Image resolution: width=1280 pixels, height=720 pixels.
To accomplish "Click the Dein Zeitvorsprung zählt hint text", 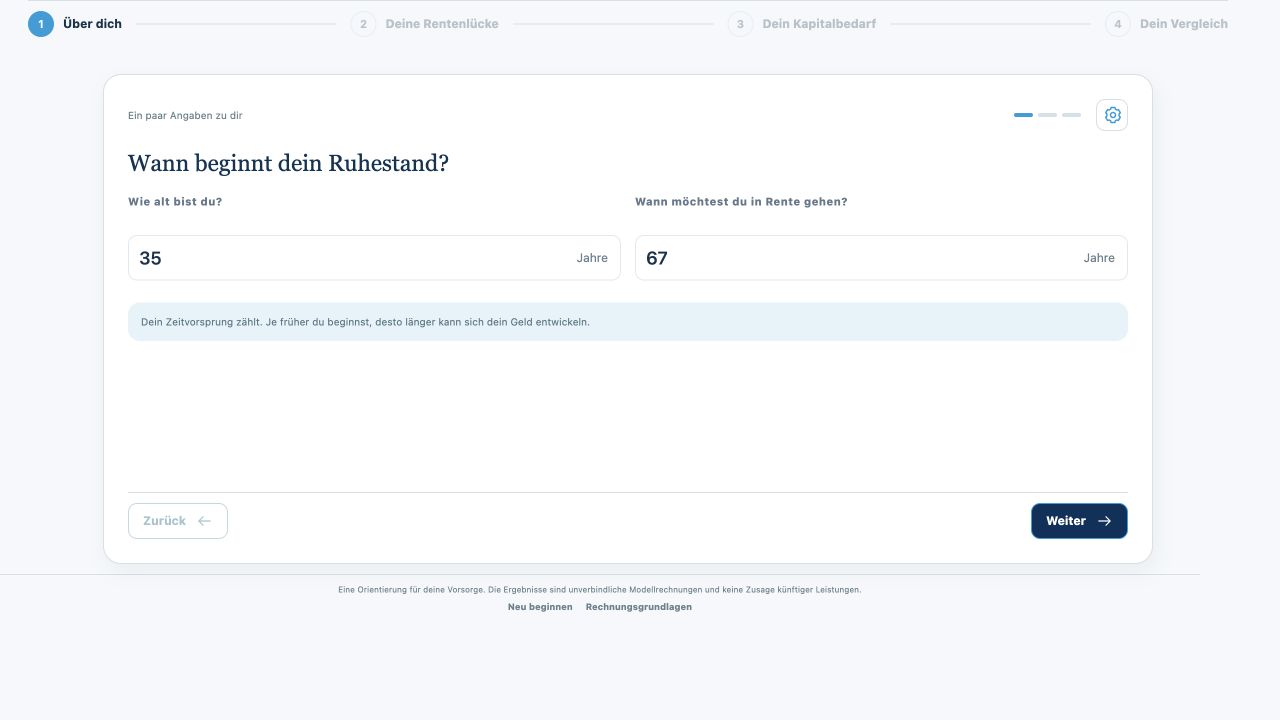I will 365,322.
